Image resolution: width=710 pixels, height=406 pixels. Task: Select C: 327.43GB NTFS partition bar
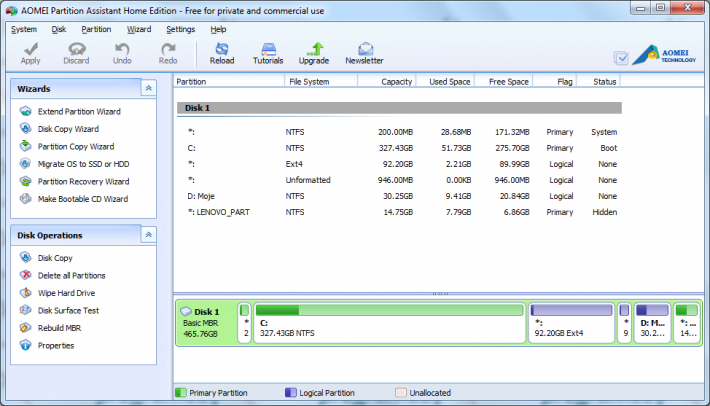(x=389, y=323)
